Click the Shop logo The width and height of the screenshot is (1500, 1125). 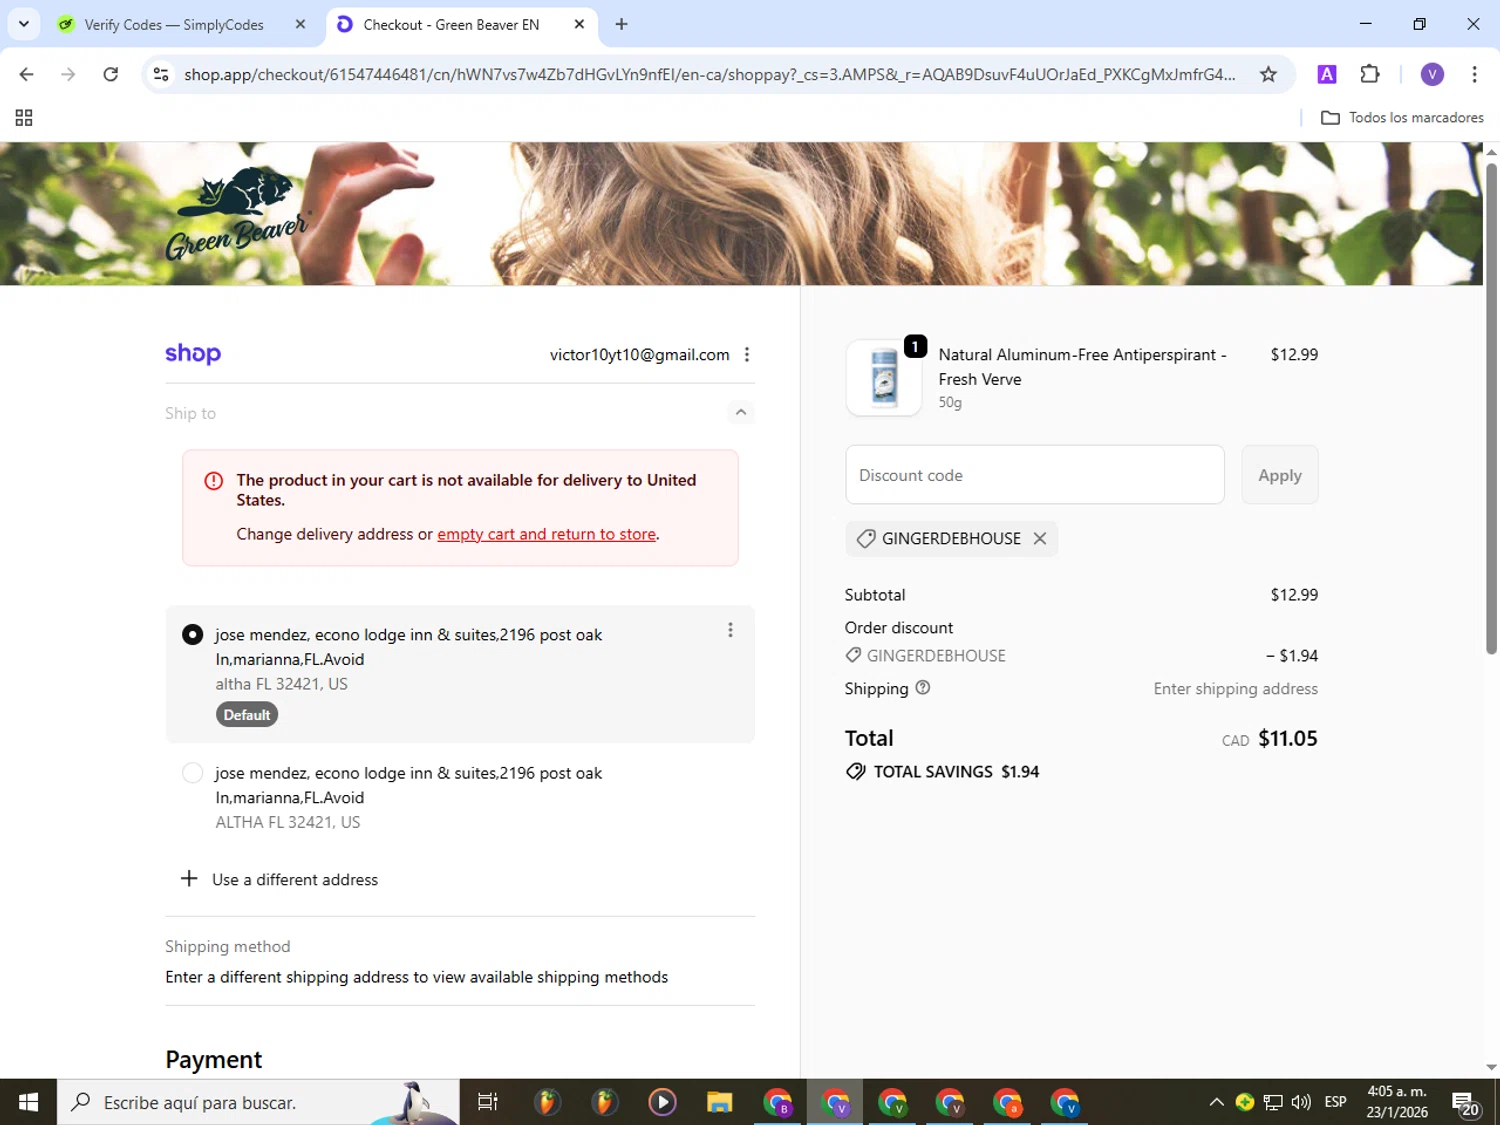[x=193, y=353]
